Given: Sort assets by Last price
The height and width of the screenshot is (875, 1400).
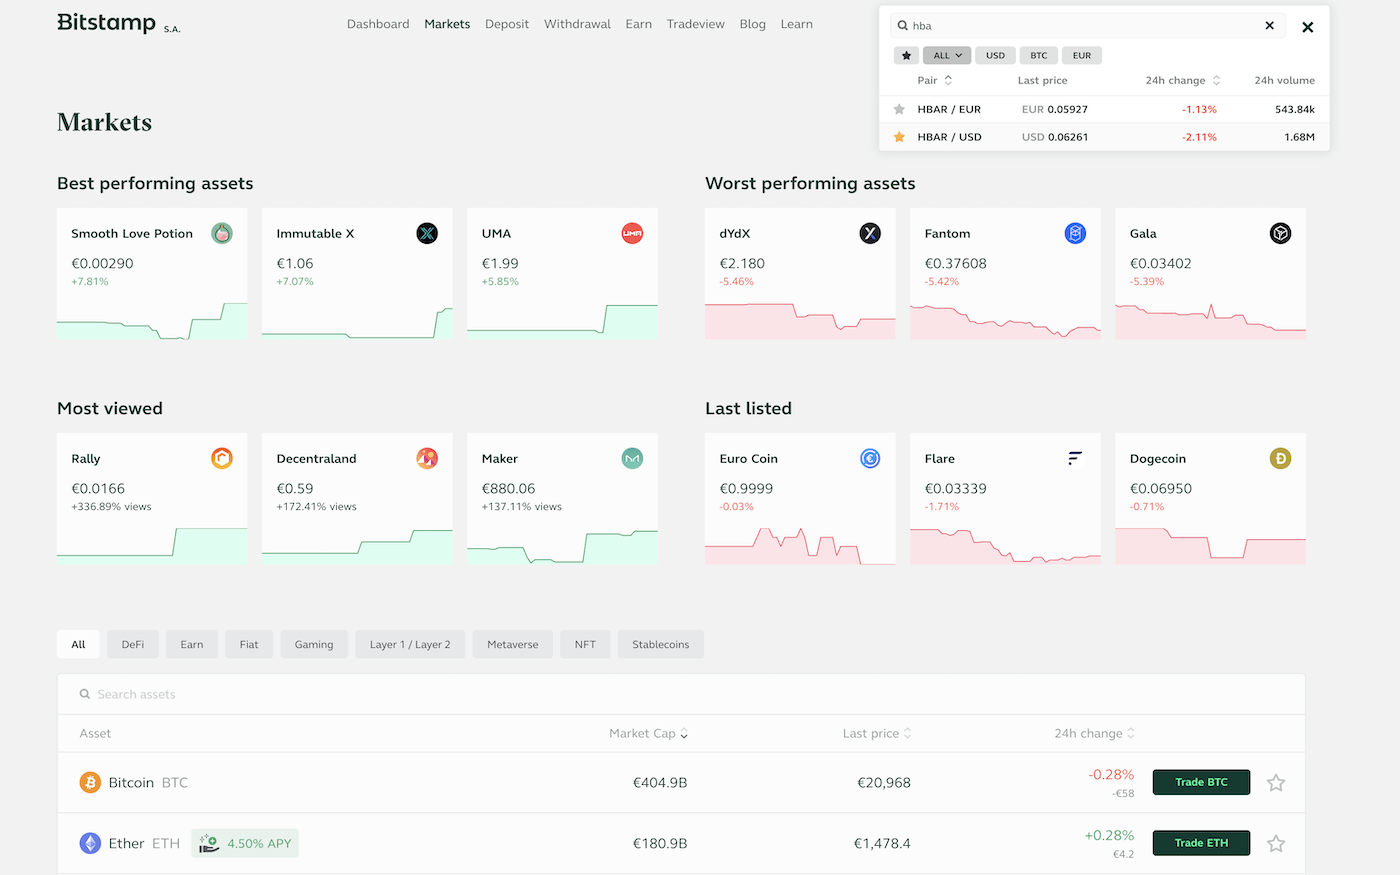Looking at the screenshot, I should (x=877, y=734).
